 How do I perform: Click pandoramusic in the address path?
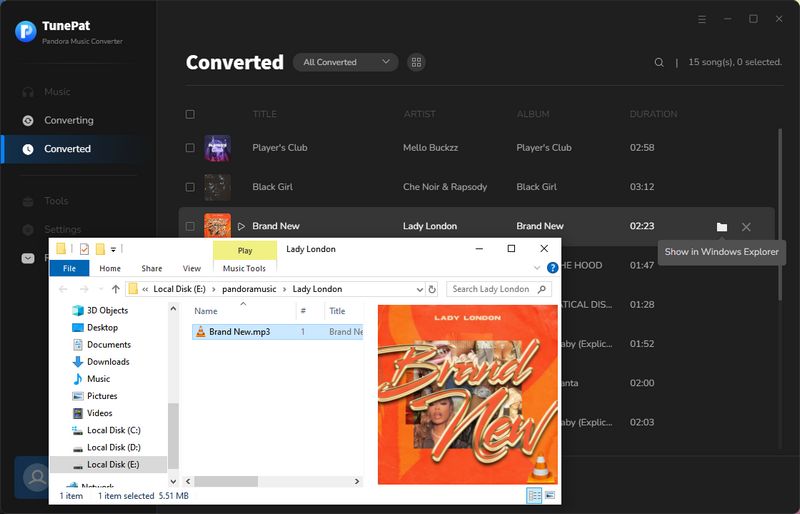click(249, 289)
